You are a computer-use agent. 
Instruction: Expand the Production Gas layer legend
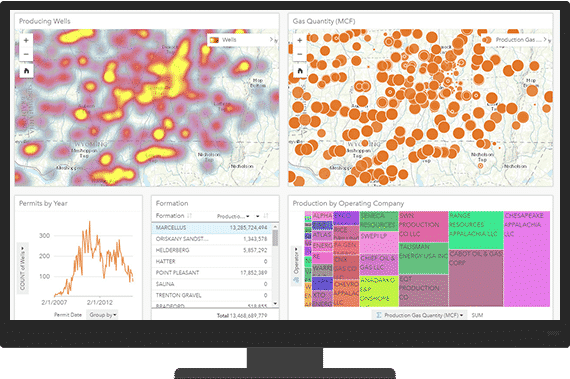(545, 39)
